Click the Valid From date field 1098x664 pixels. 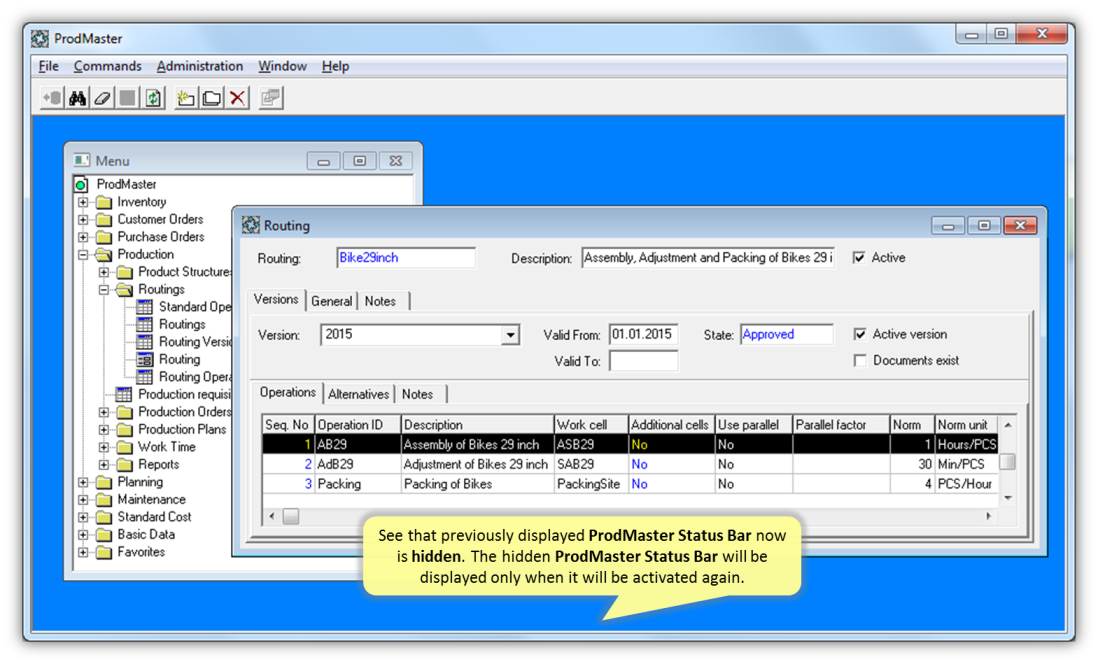point(644,335)
